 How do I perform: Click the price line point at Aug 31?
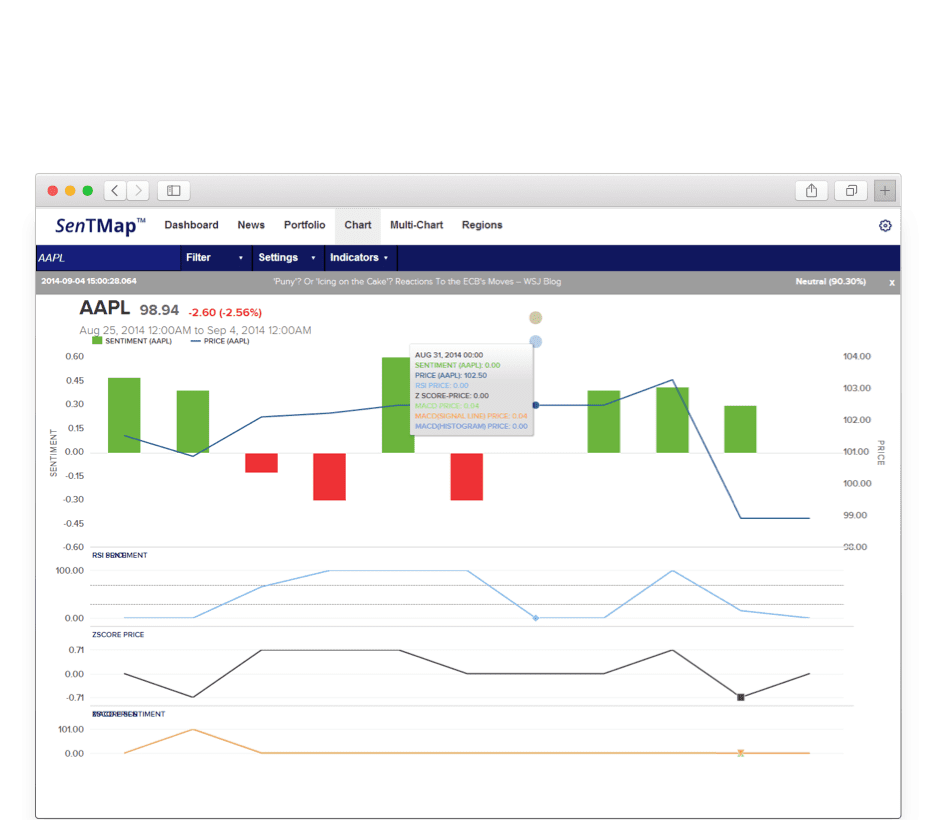[x=535, y=405]
